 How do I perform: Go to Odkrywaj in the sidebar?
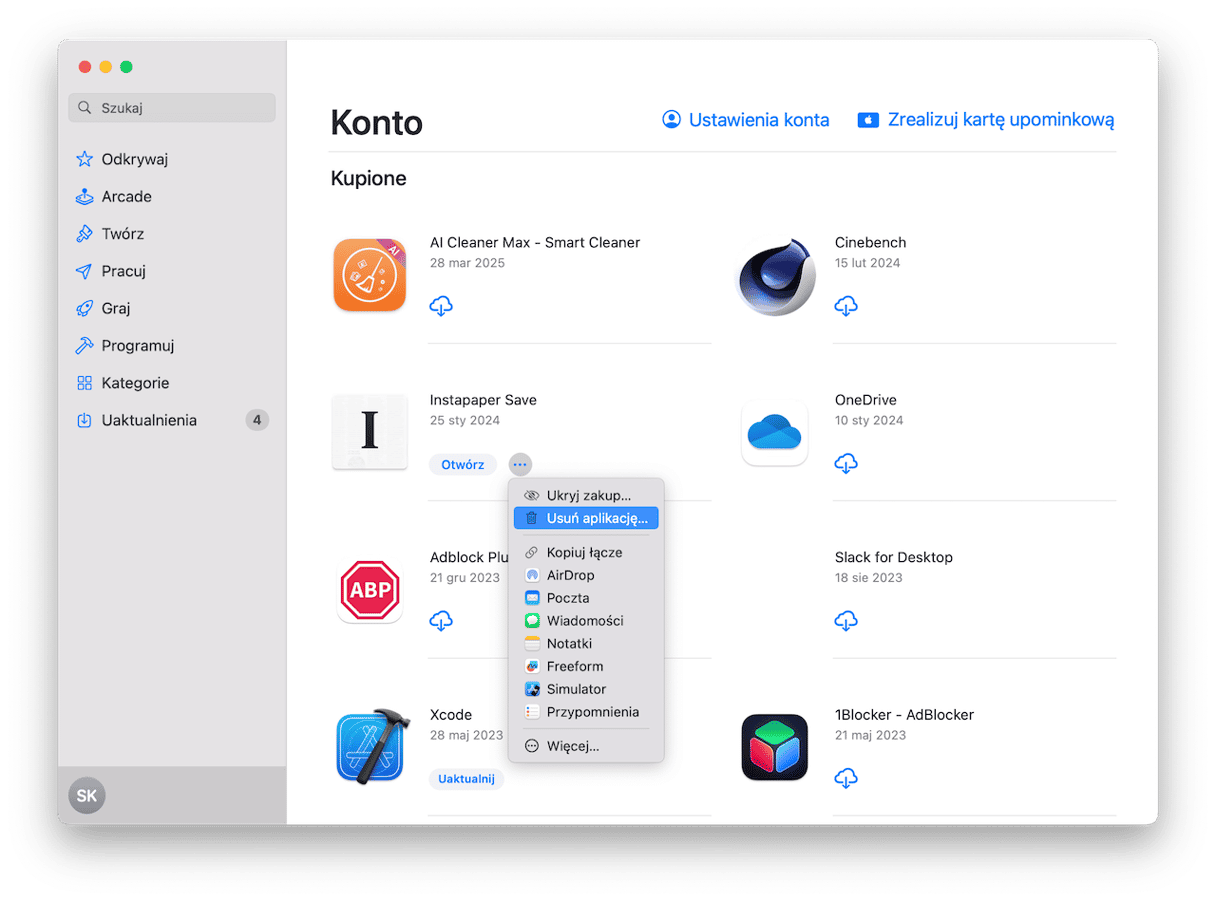click(x=134, y=159)
